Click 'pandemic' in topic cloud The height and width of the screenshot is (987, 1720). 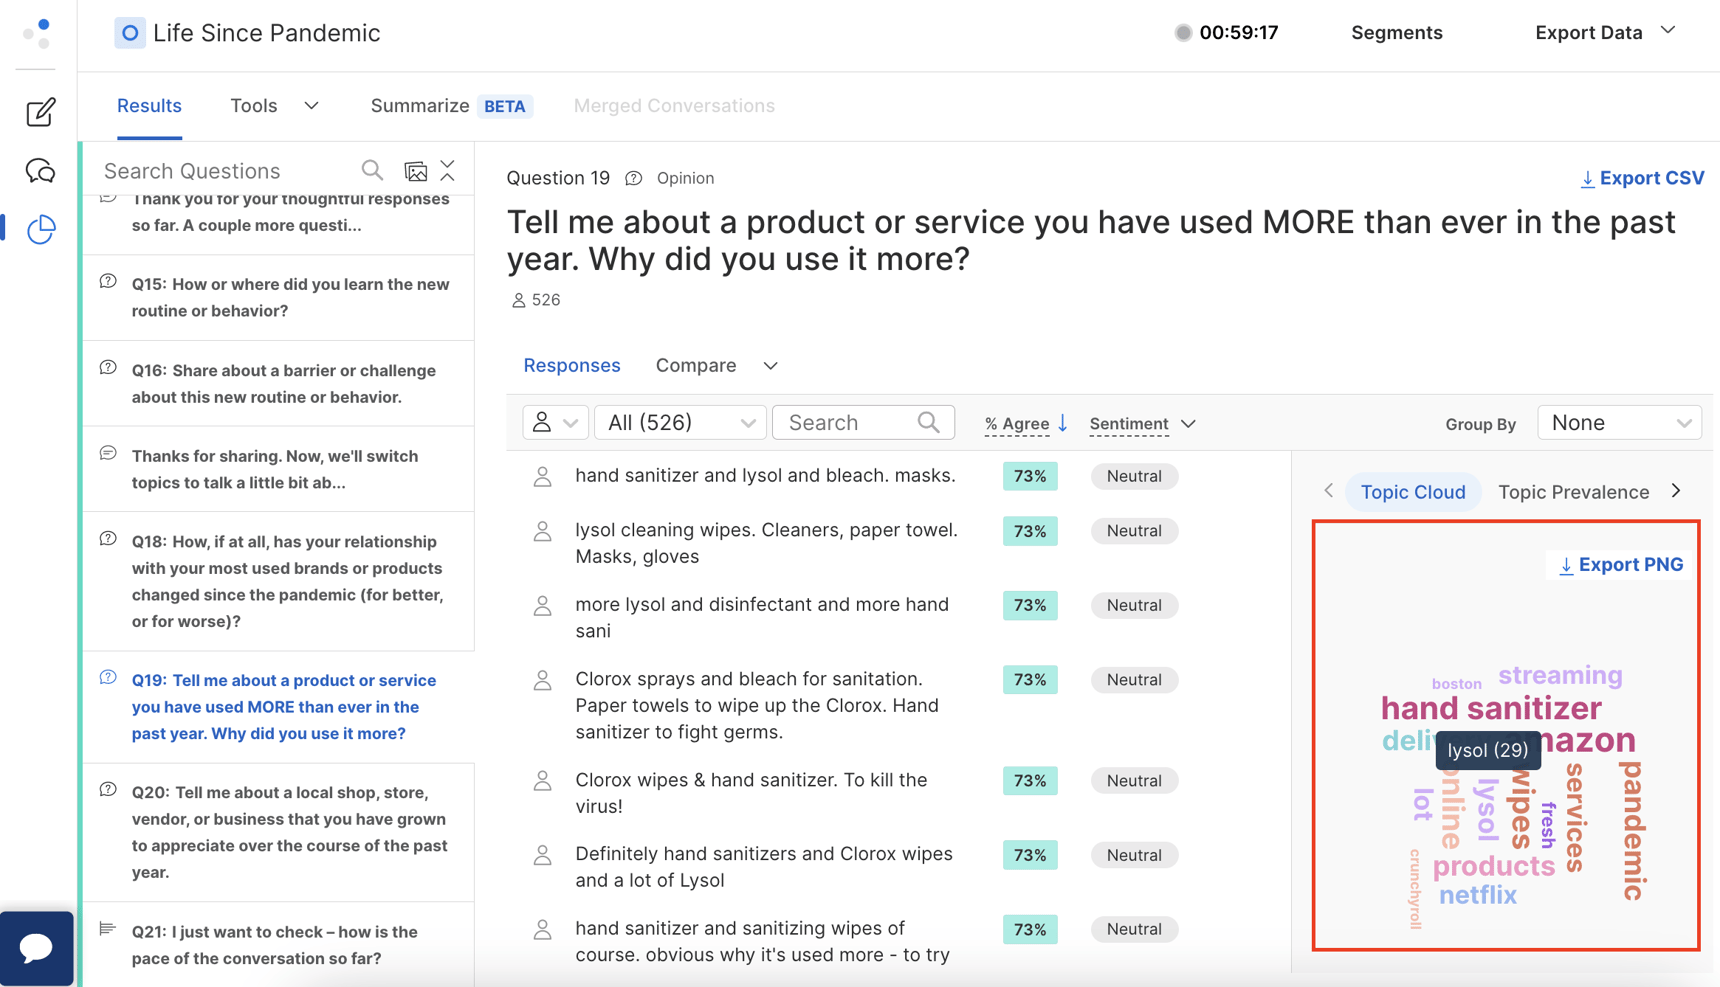click(x=1632, y=830)
